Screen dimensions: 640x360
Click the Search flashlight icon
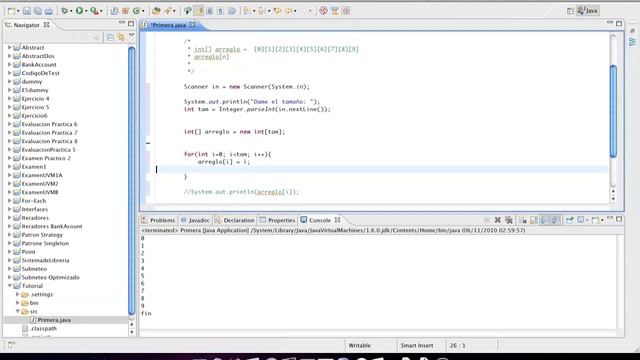coord(168,11)
